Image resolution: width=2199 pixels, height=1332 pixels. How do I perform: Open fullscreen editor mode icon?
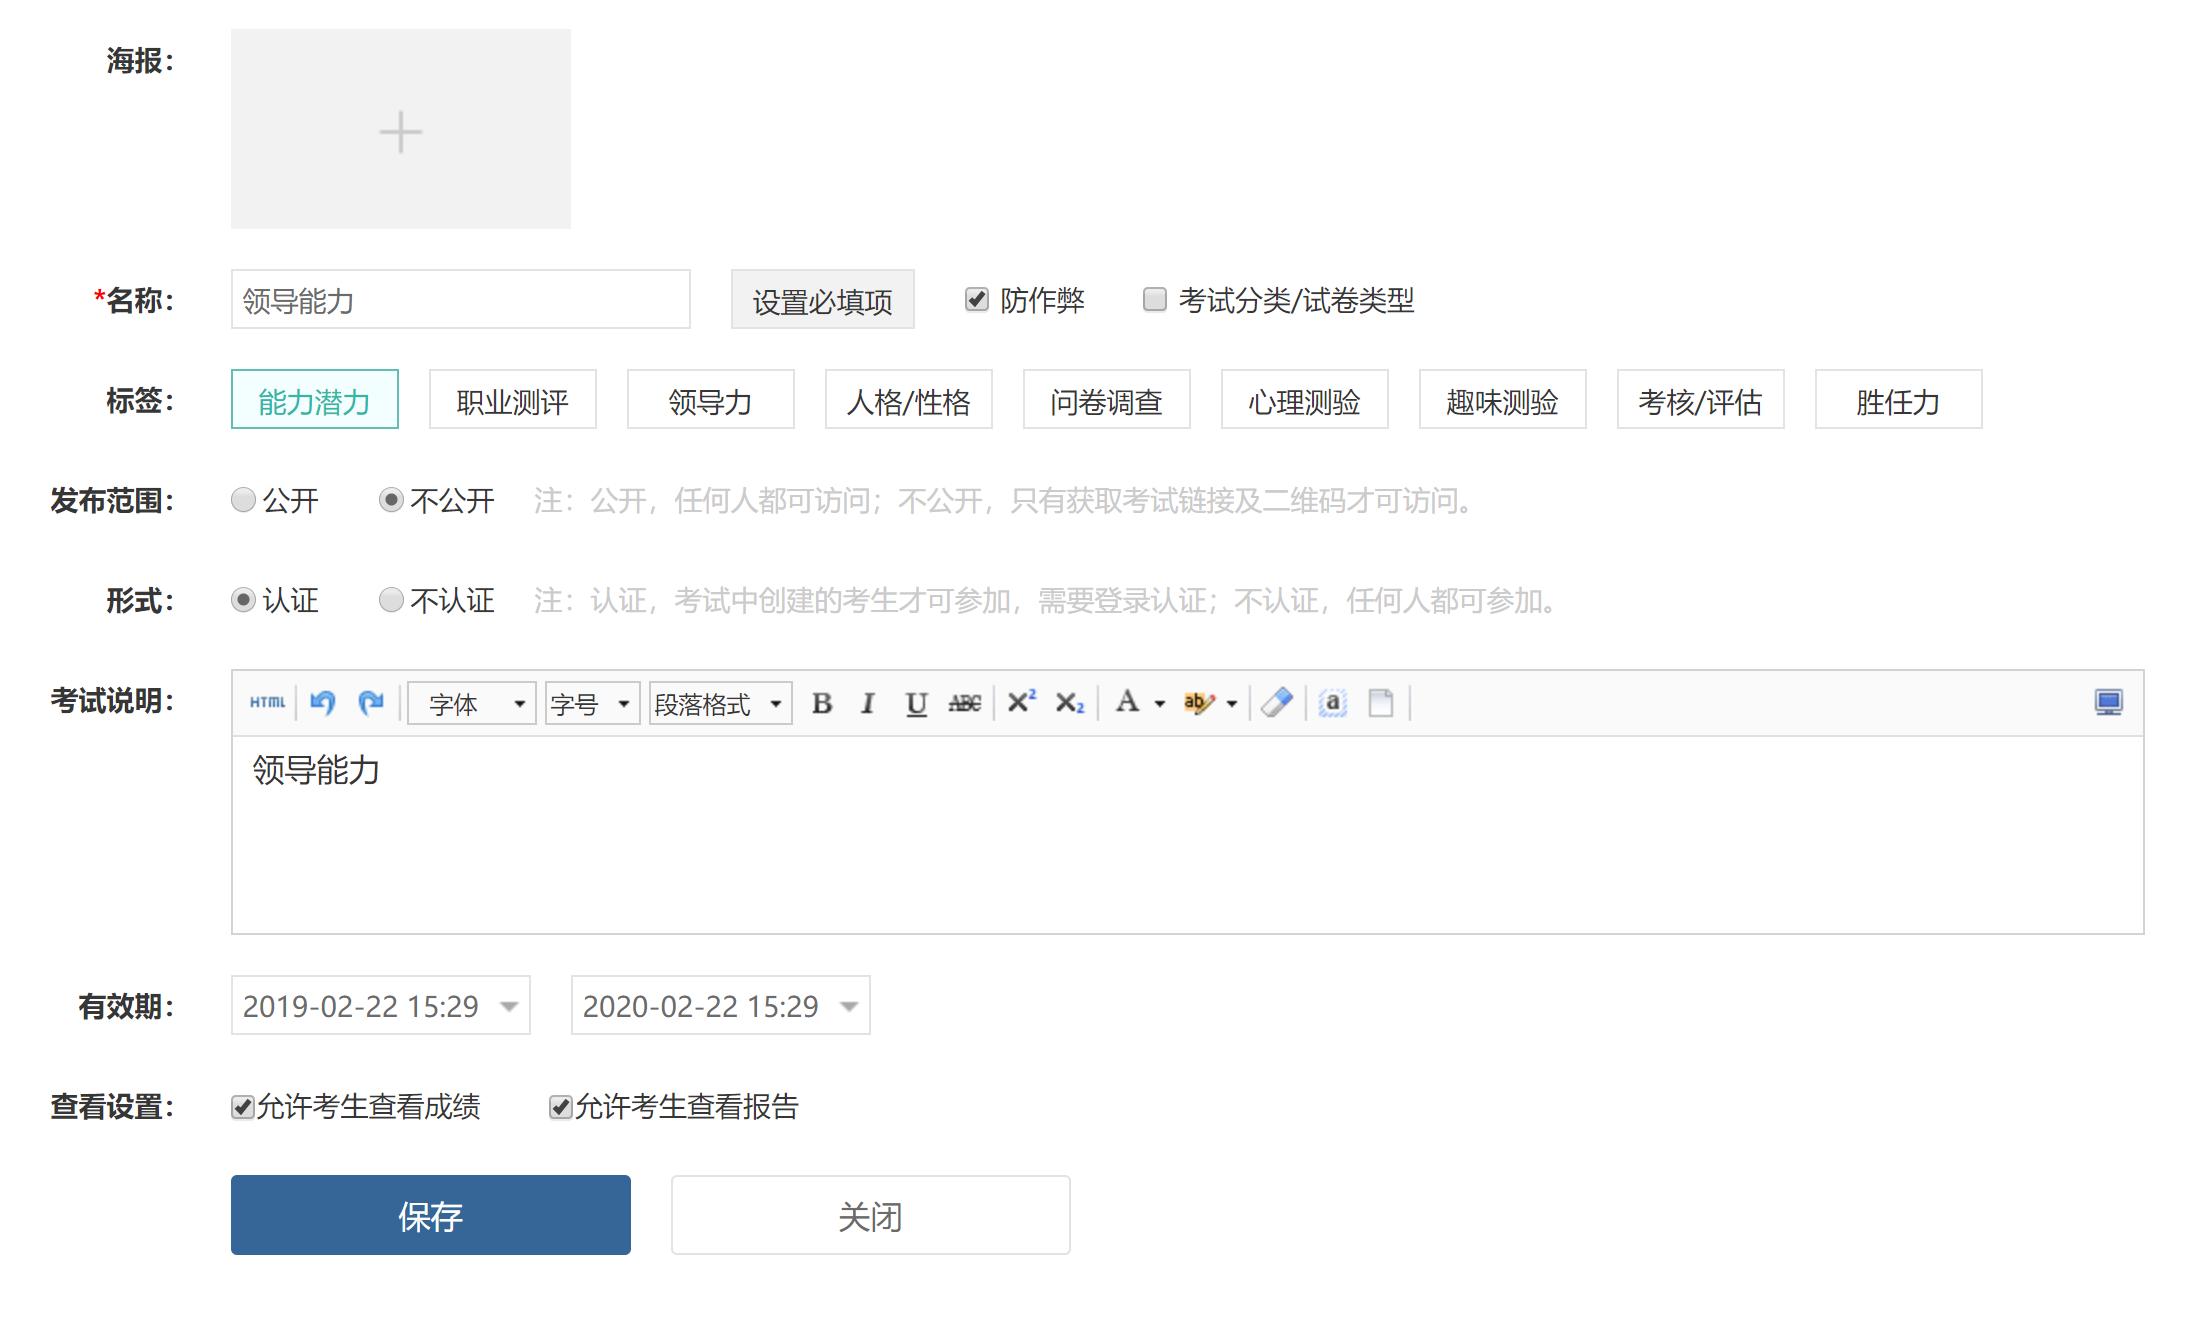point(2108,702)
